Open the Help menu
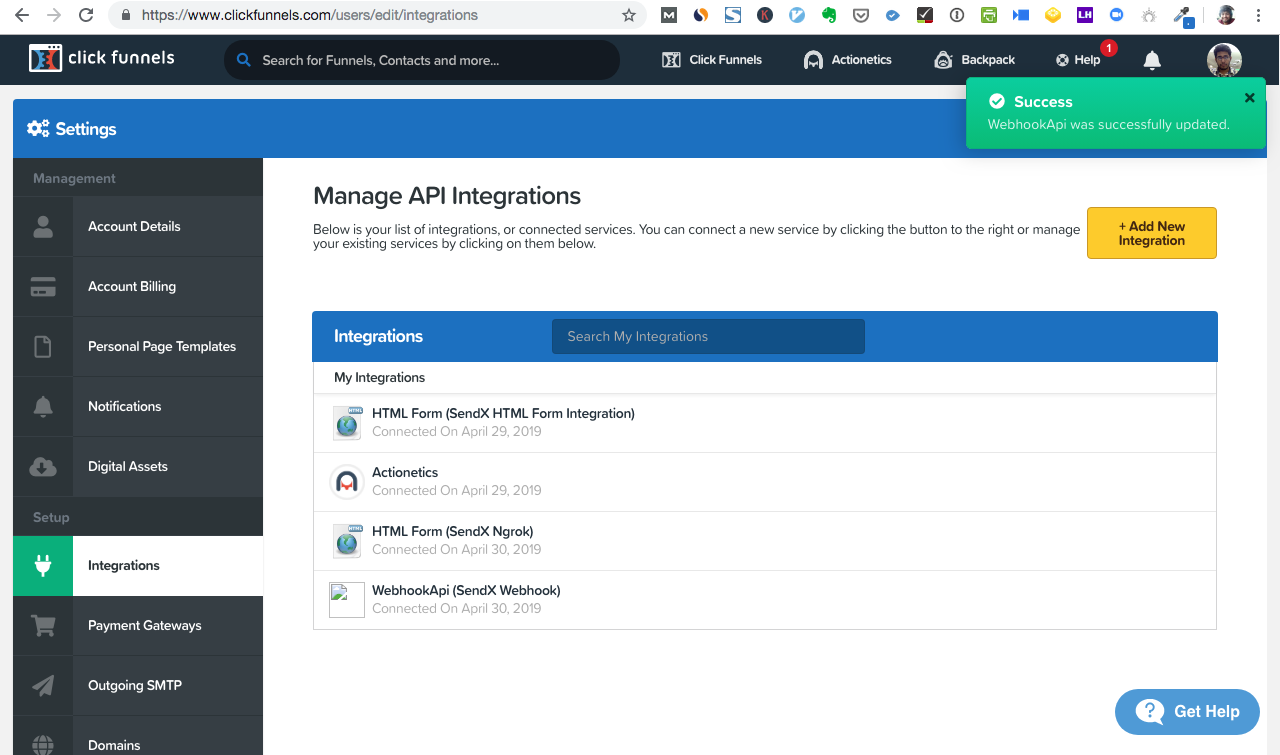The image size is (1280, 755). pyautogui.click(x=1078, y=60)
